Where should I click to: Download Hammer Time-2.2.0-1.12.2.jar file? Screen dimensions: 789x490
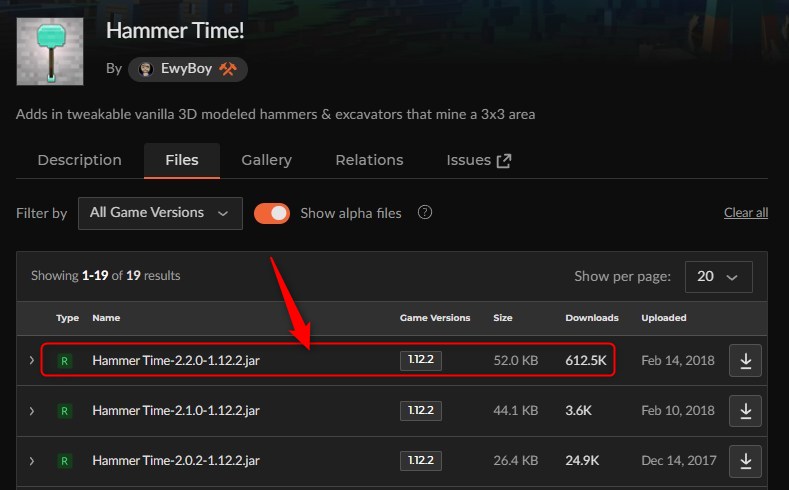745,361
